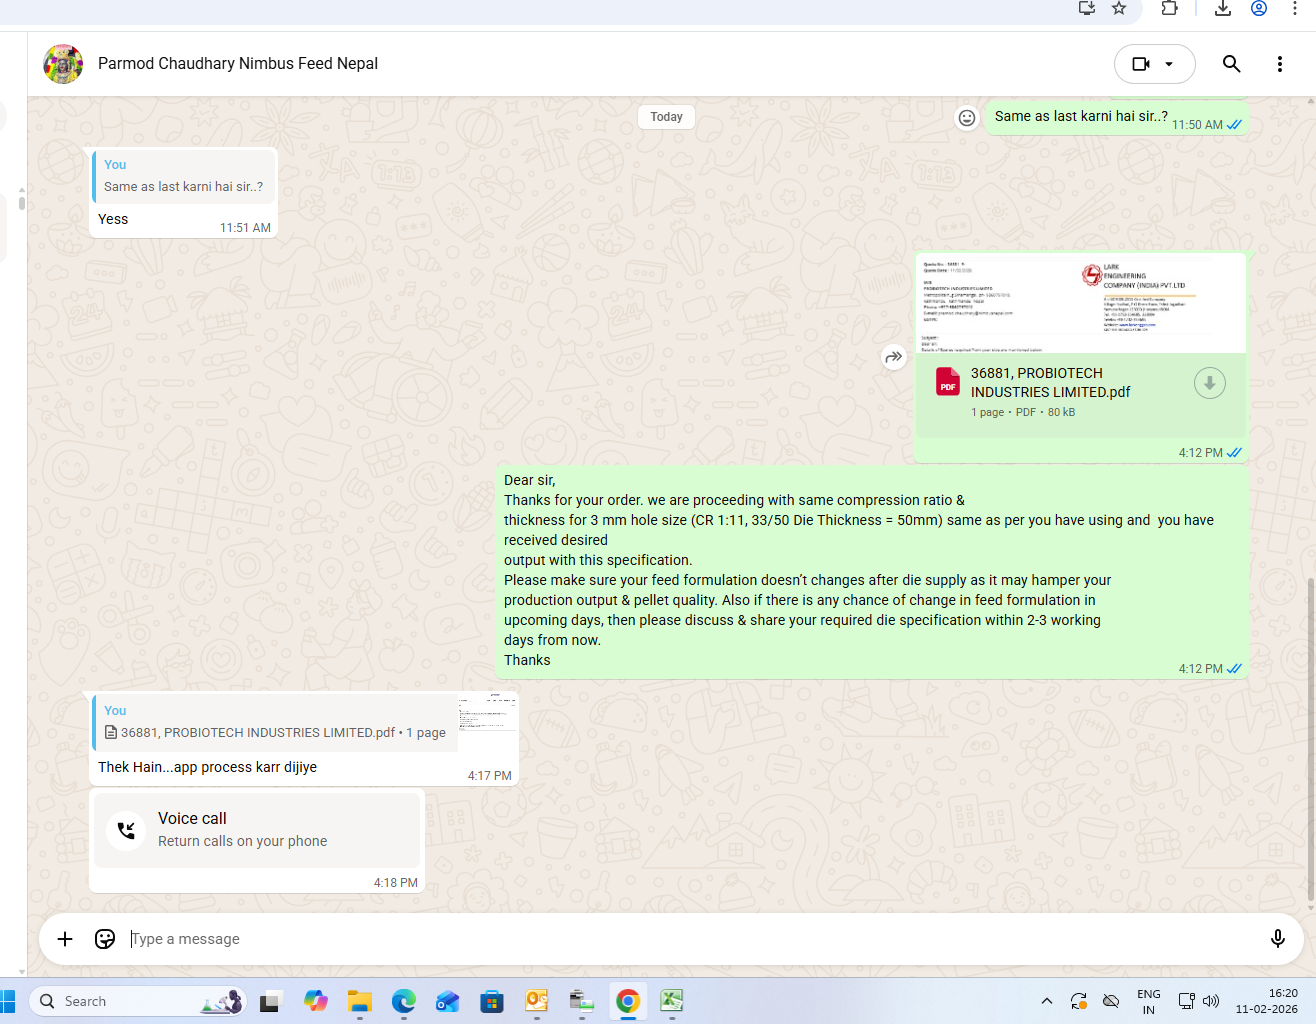Record a voice message with microphone
Image resolution: width=1316 pixels, height=1024 pixels.
(1277, 939)
